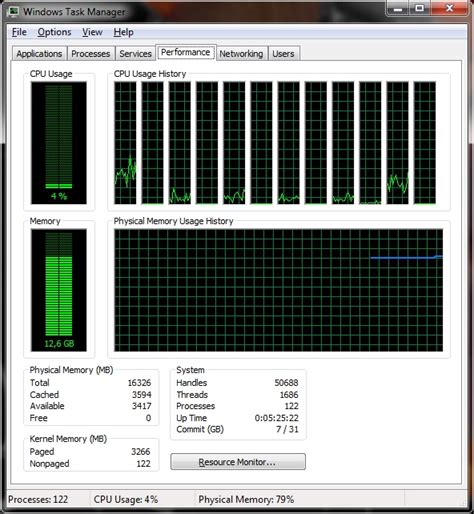The width and height of the screenshot is (474, 514).
Task: Open the File menu
Action: pyautogui.click(x=19, y=32)
